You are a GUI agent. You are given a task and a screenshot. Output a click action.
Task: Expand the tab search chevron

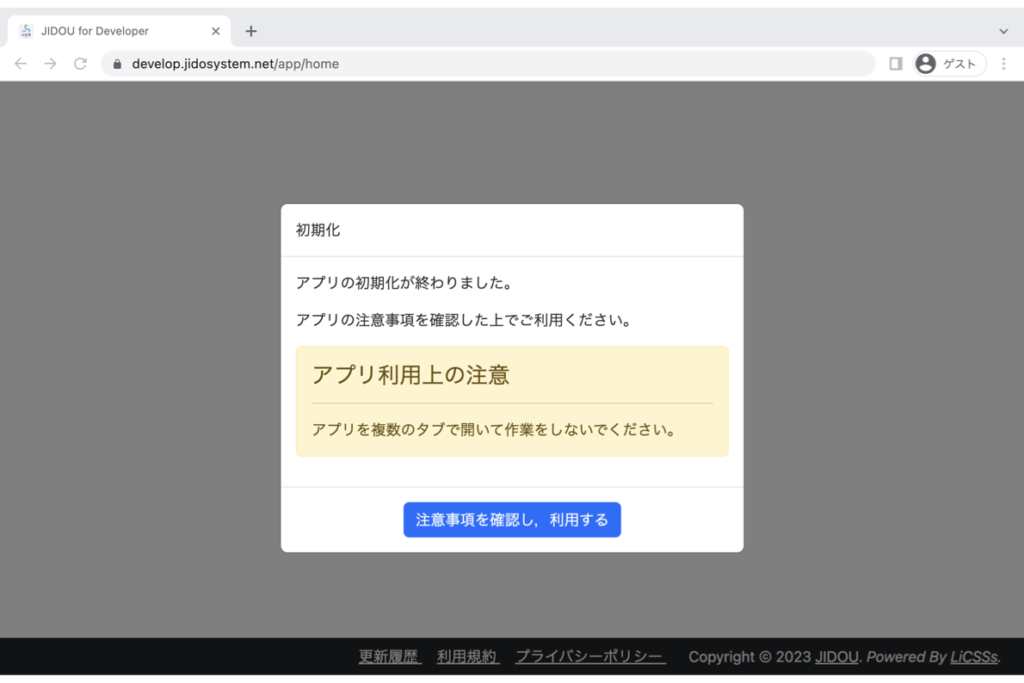[1003, 31]
